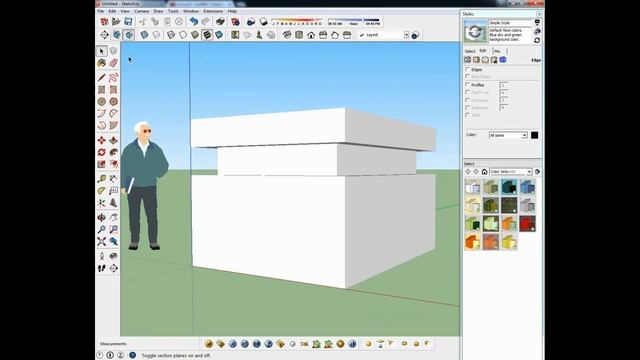This screenshot has height=360, width=640.
Task: Open the Camera menu
Action: (x=142, y=11)
